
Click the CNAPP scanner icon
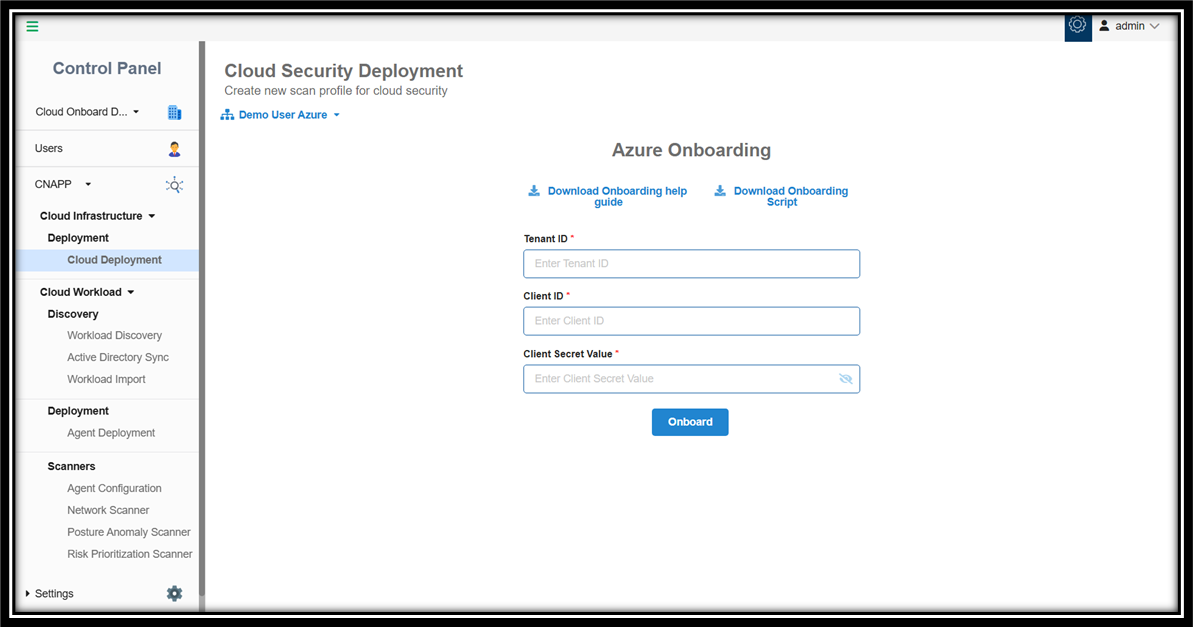click(x=174, y=185)
